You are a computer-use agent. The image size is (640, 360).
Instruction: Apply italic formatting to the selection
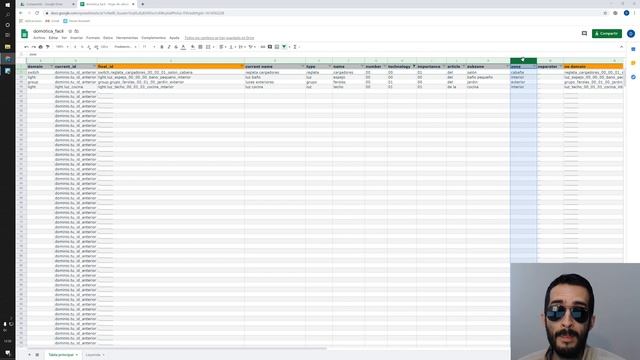[x=169, y=47]
